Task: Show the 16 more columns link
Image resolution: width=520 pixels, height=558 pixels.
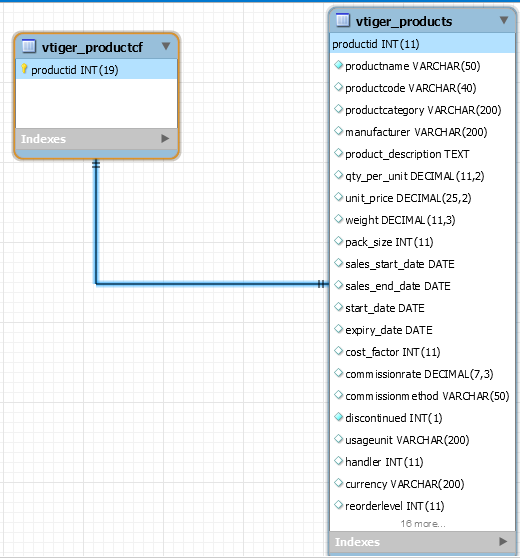Action: (422, 523)
